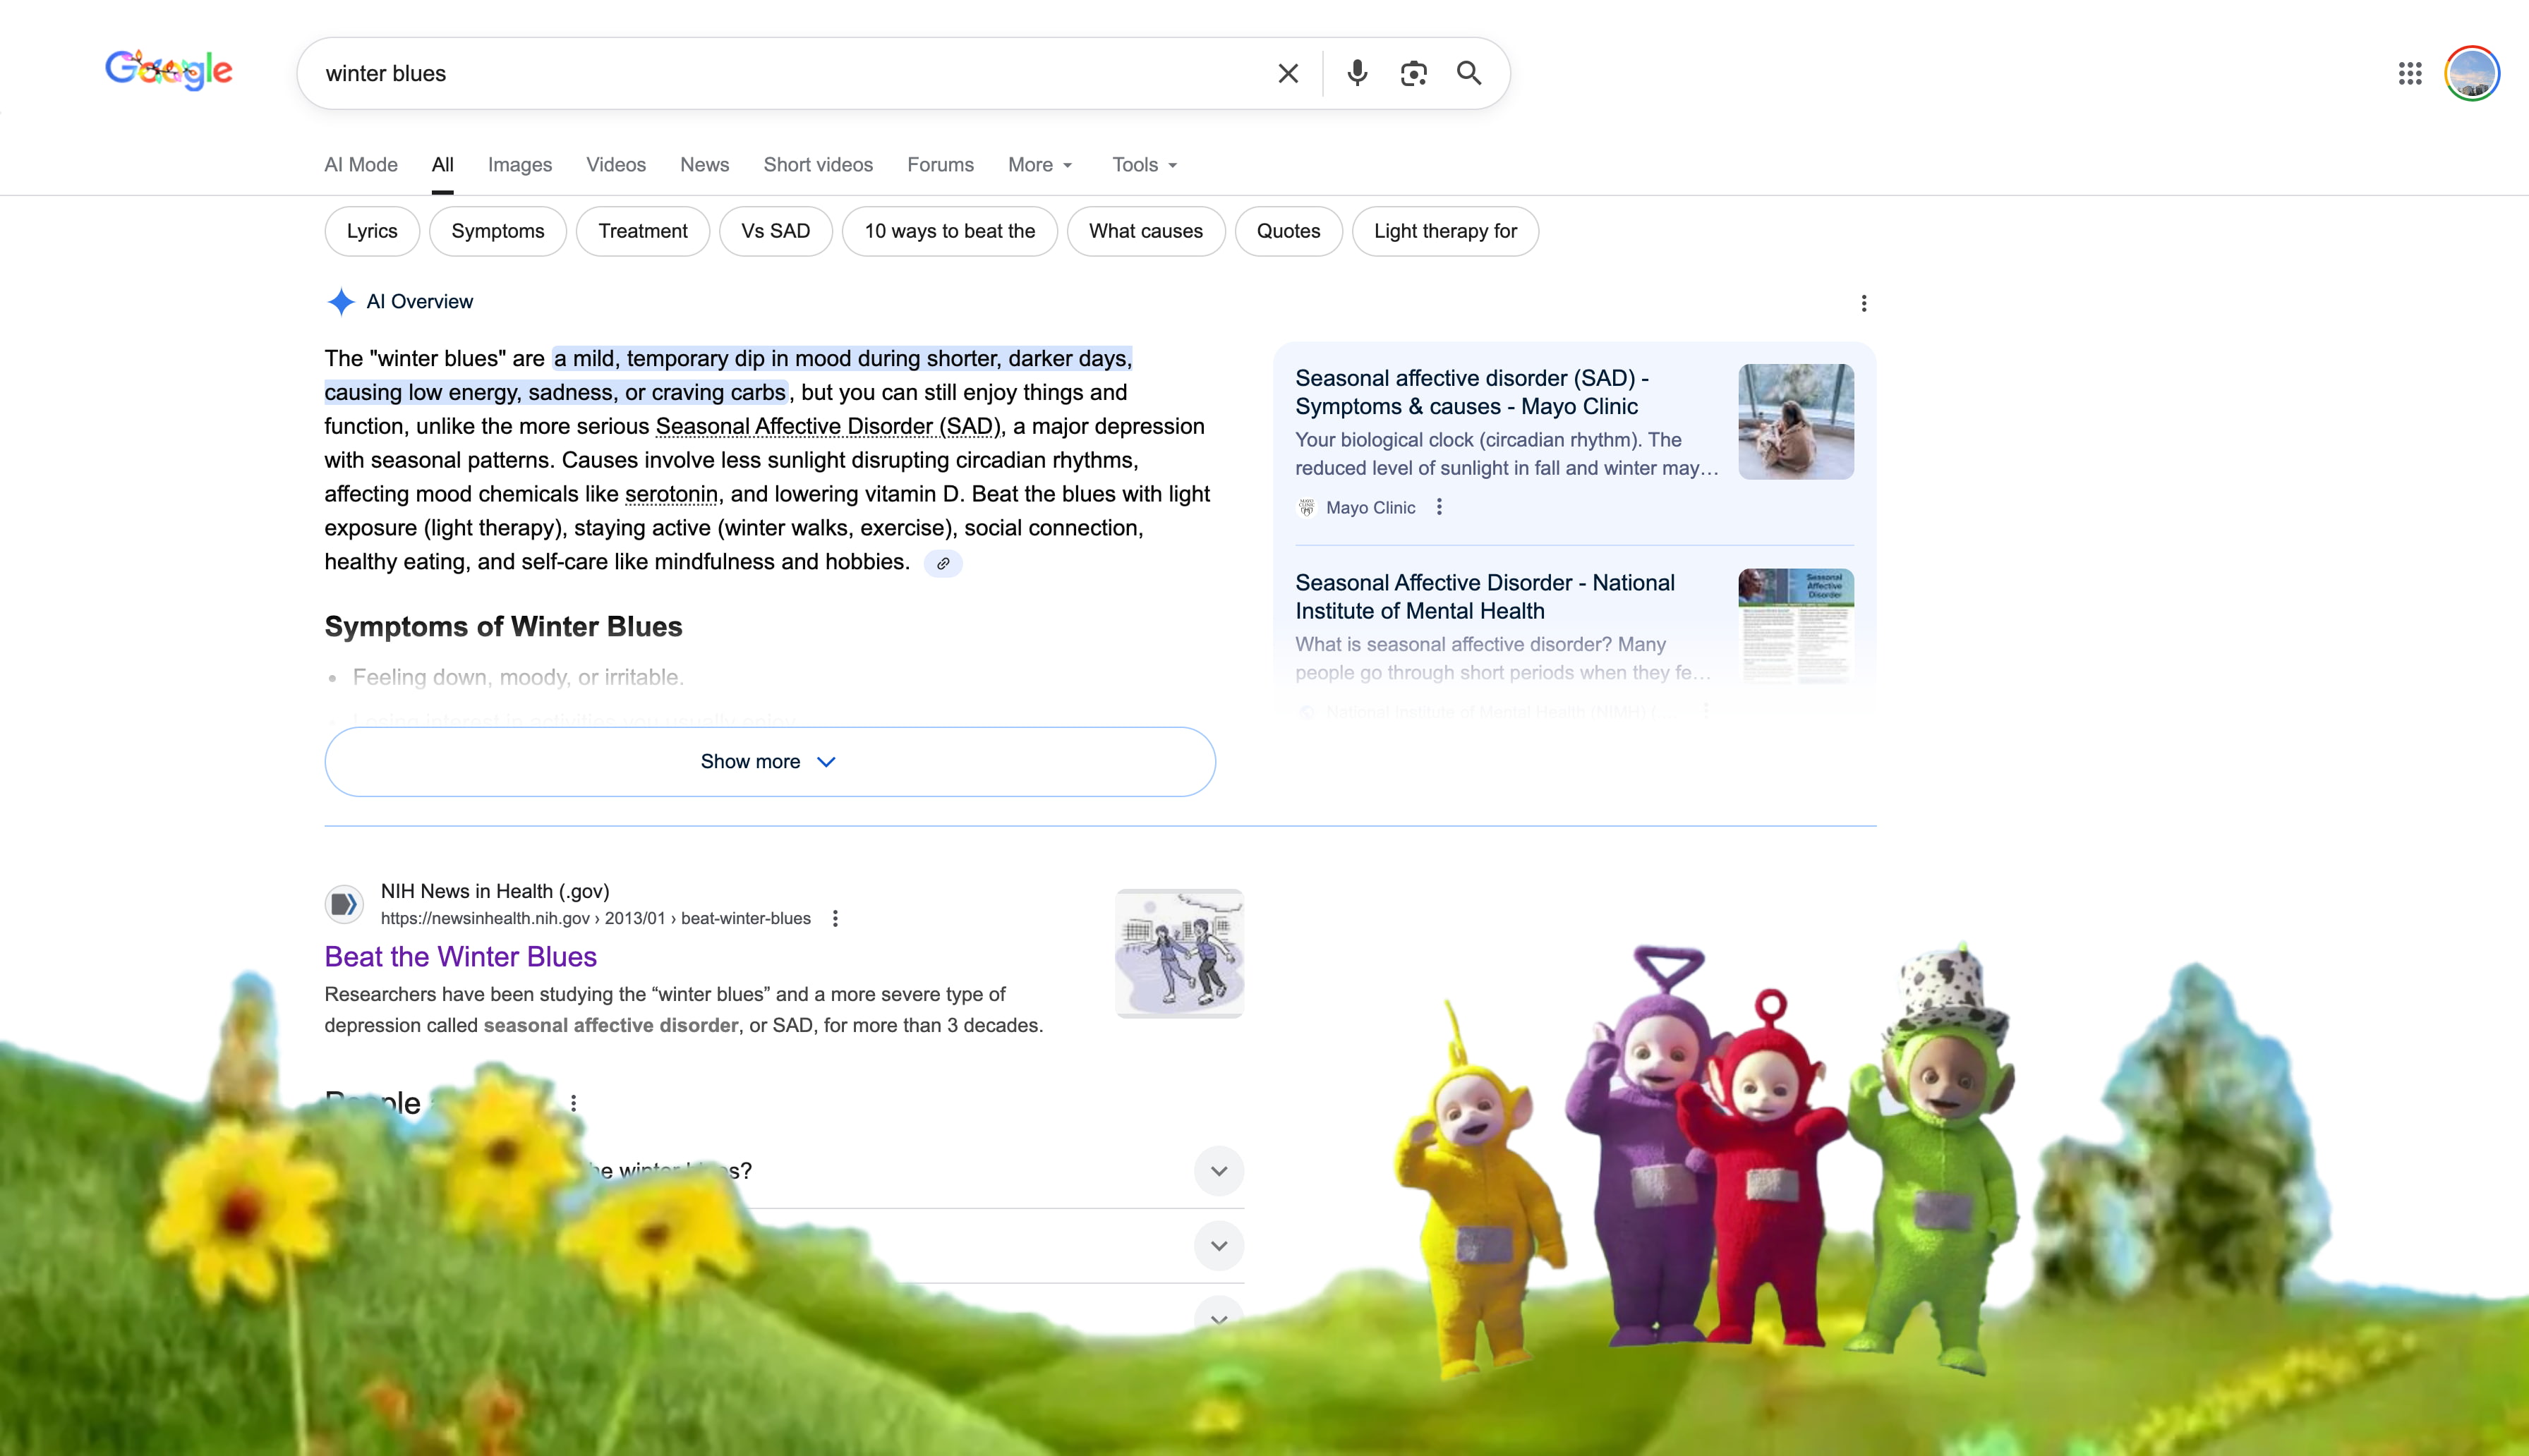
Task: Switch to the AI Mode tab
Action: click(x=360, y=165)
